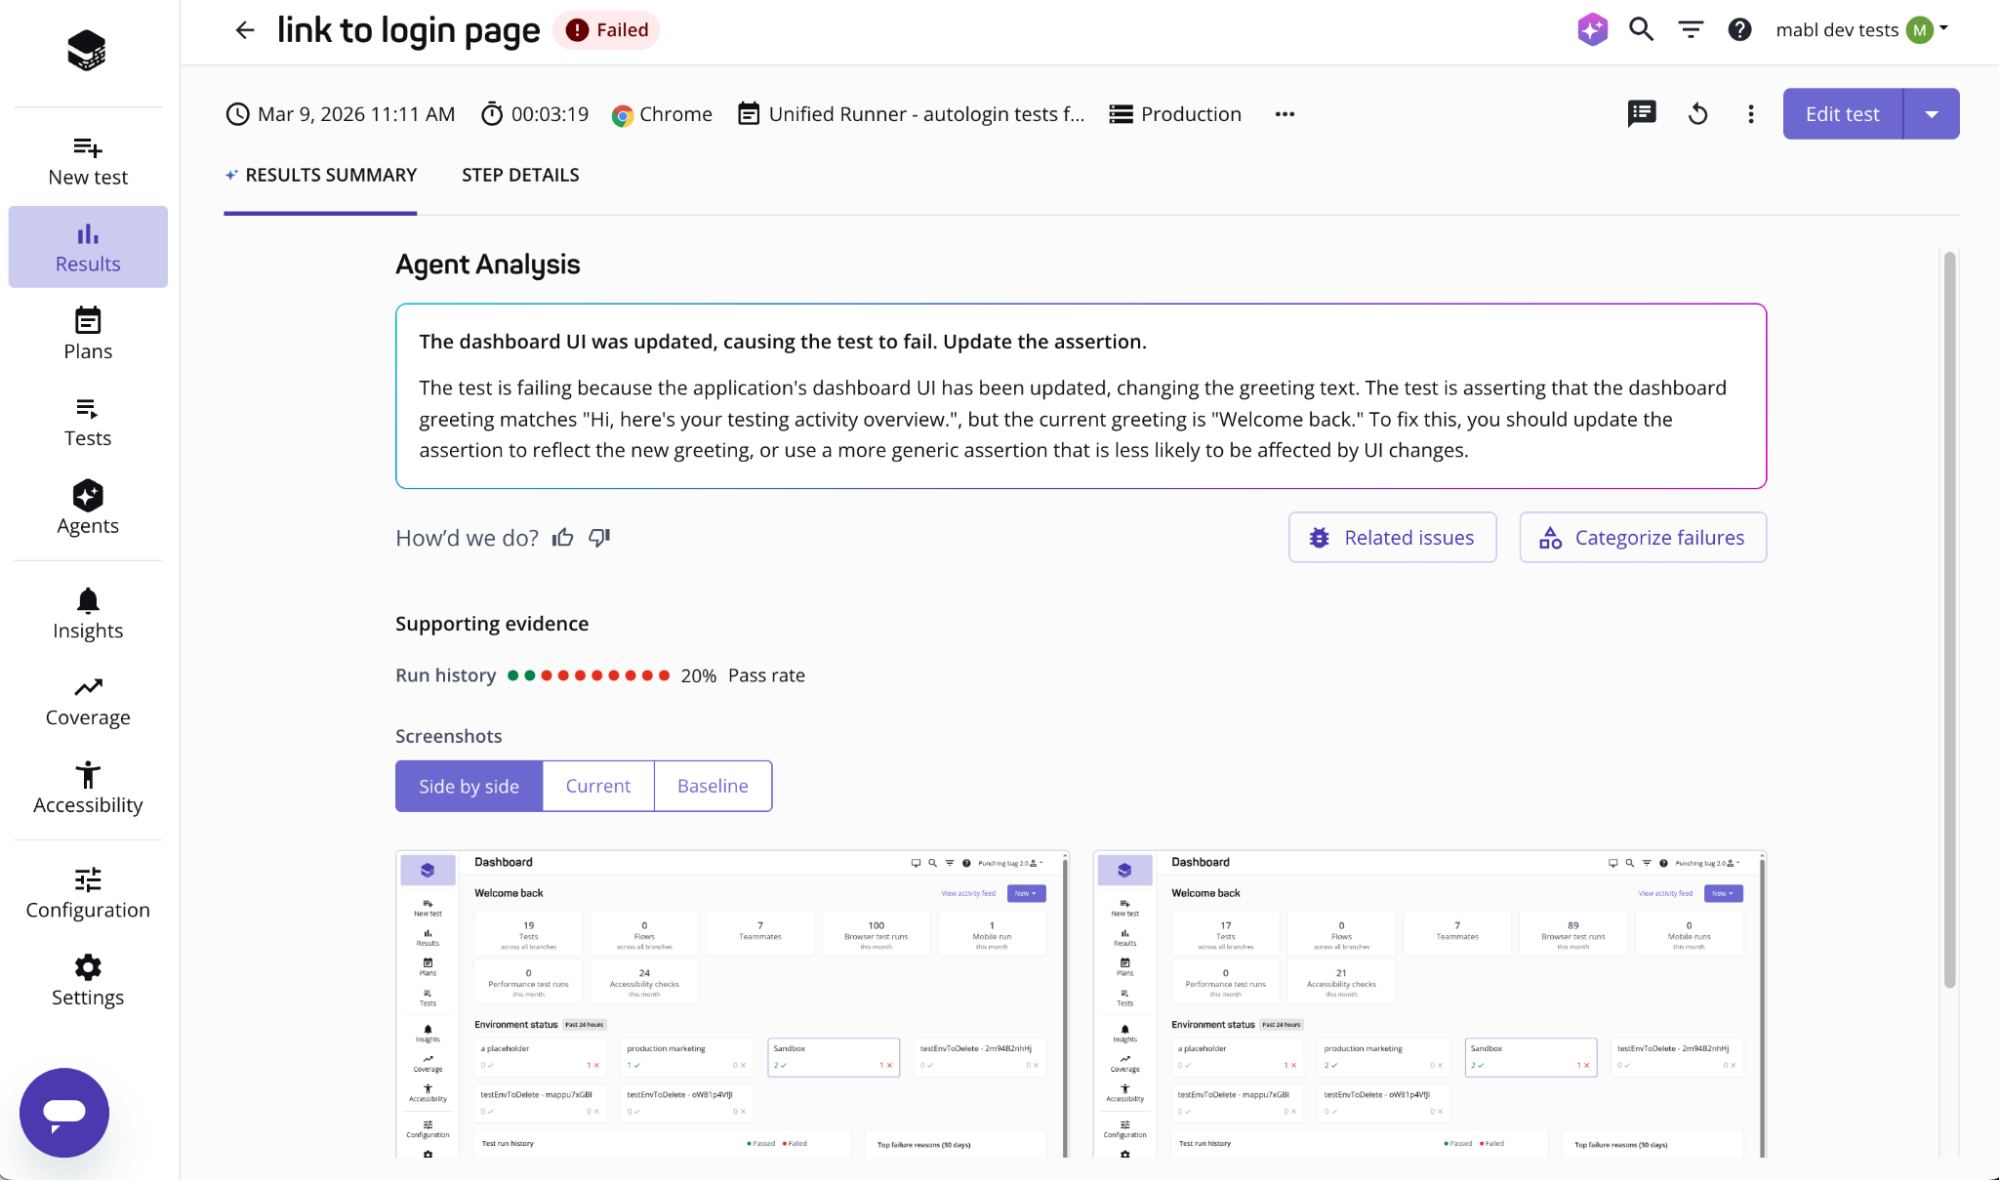
Task: Open the purple AI assistant icon
Action: click(x=1592, y=30)
